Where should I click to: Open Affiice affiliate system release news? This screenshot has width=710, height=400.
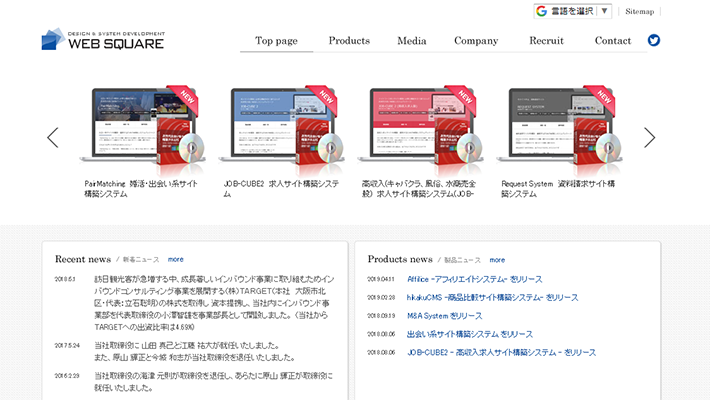click(475, 279)
